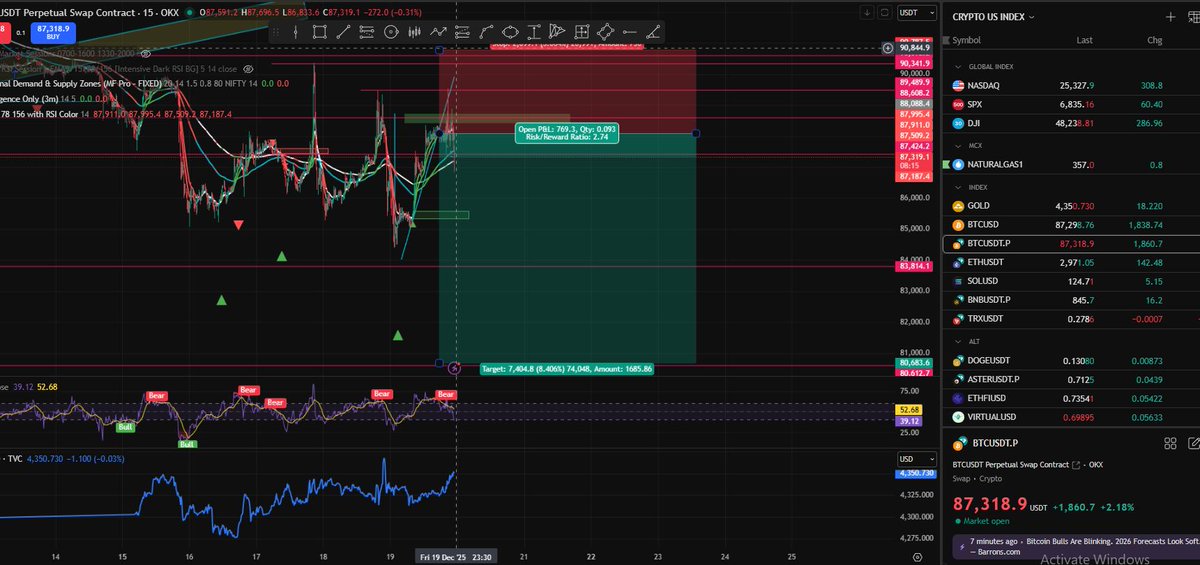Viewport: 1200px width, 565px height.
Task: Select SOLUSD row in the watchlist
Action: click(1071, 280)
